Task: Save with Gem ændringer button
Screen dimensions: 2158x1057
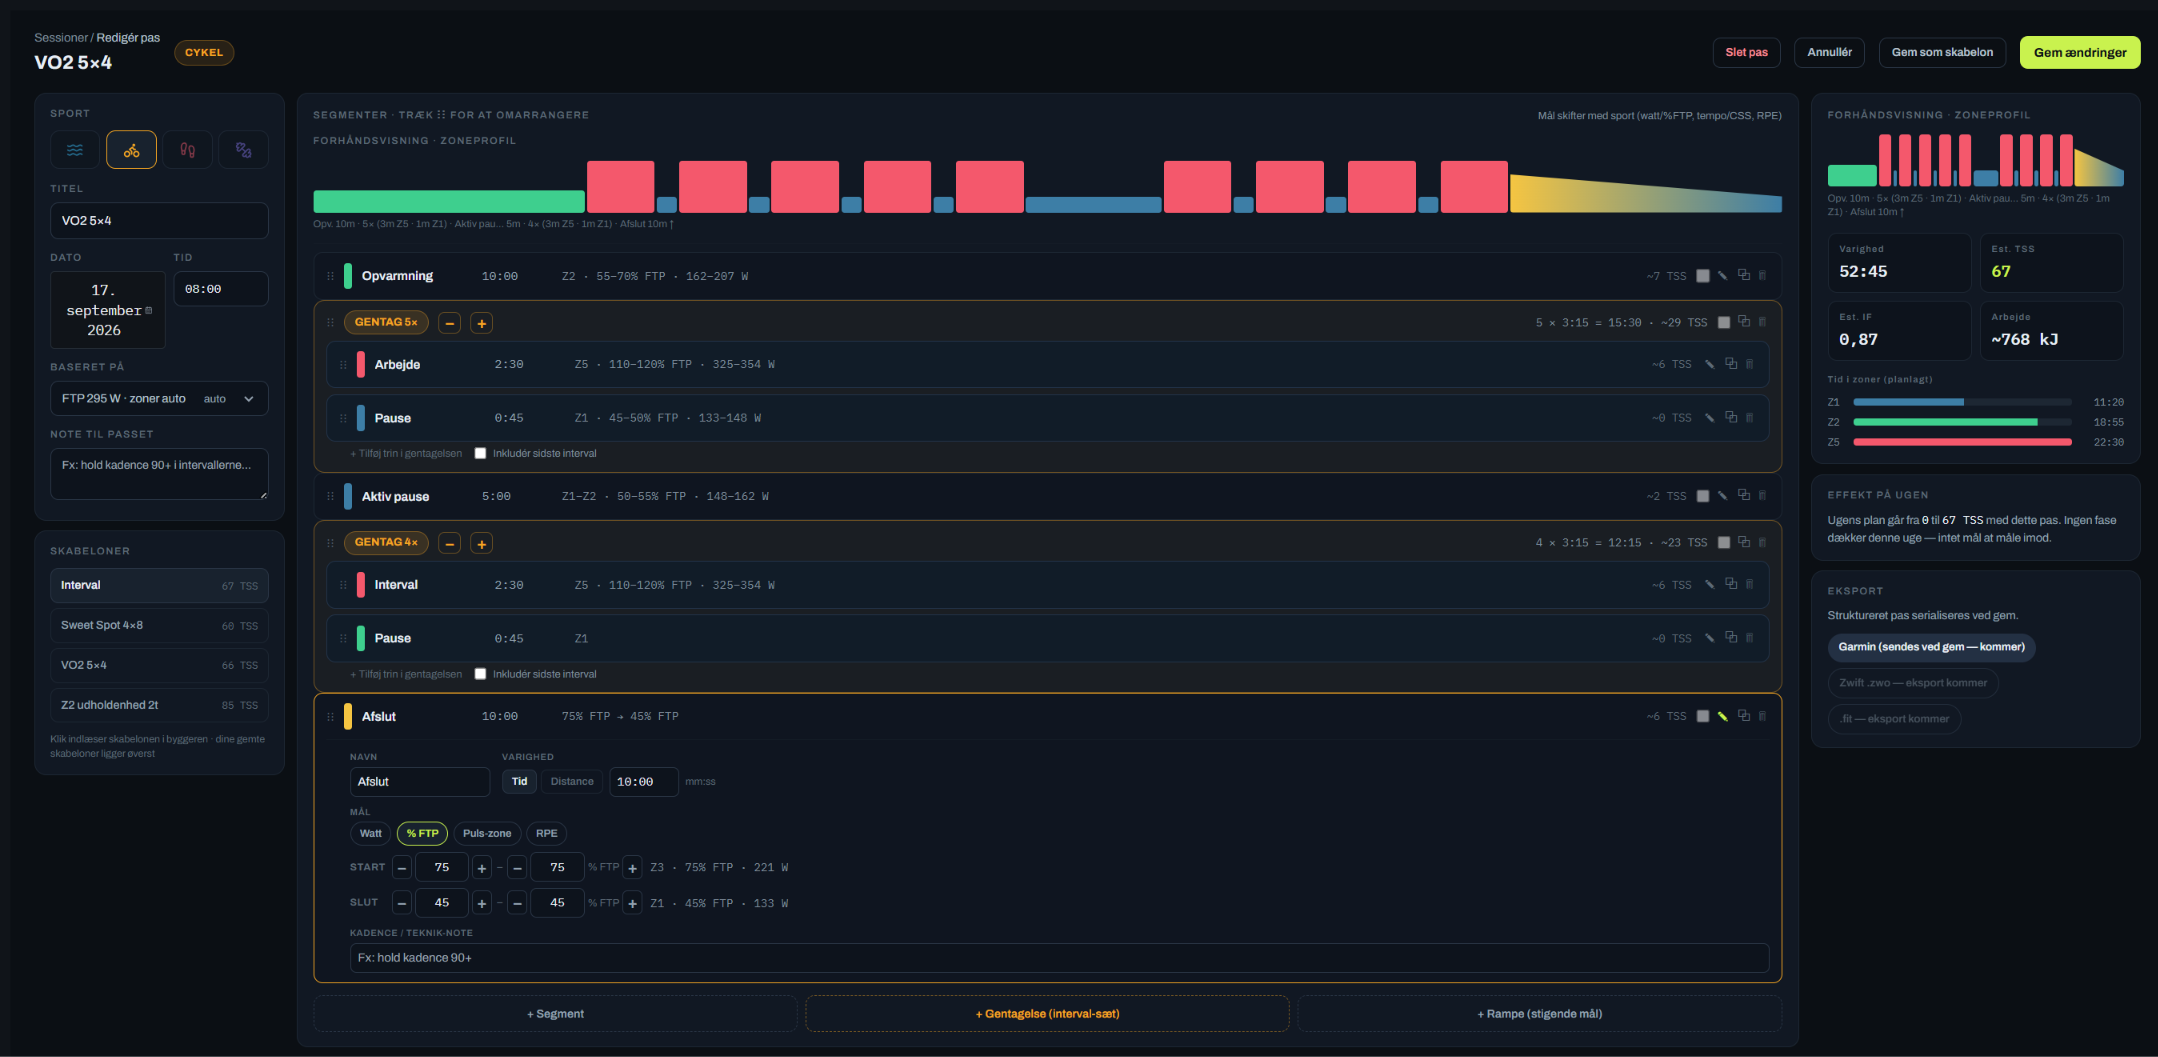Action: click(x=2080, y=52)
